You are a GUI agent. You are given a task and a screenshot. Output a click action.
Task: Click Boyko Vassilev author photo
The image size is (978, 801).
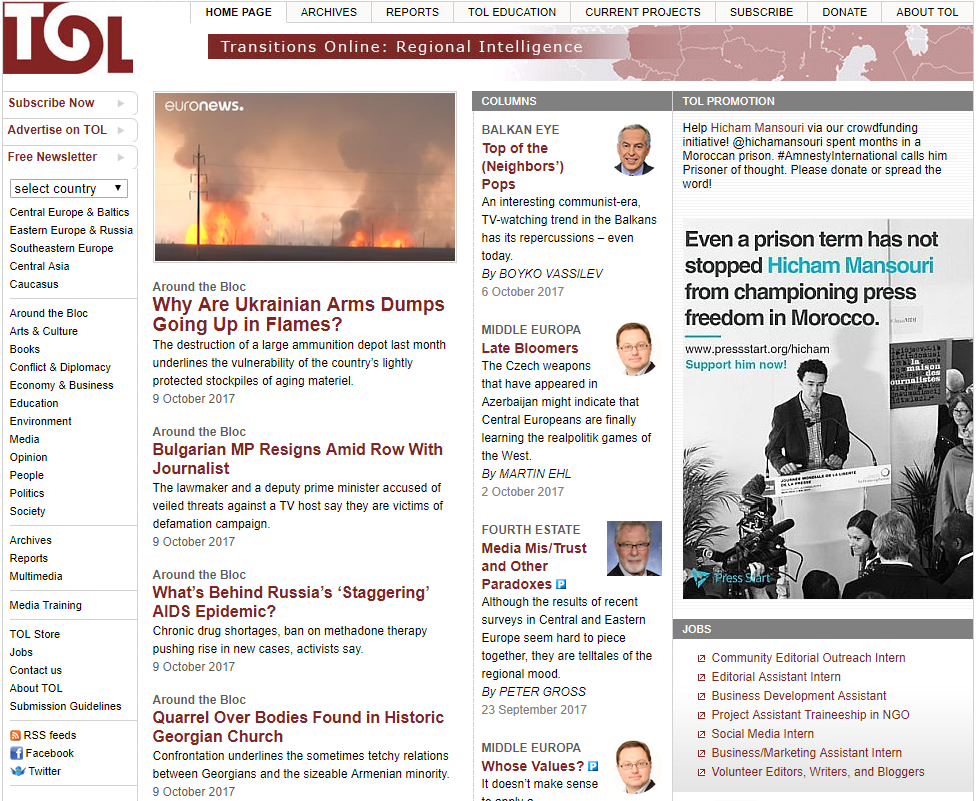(x=634, y=150)
